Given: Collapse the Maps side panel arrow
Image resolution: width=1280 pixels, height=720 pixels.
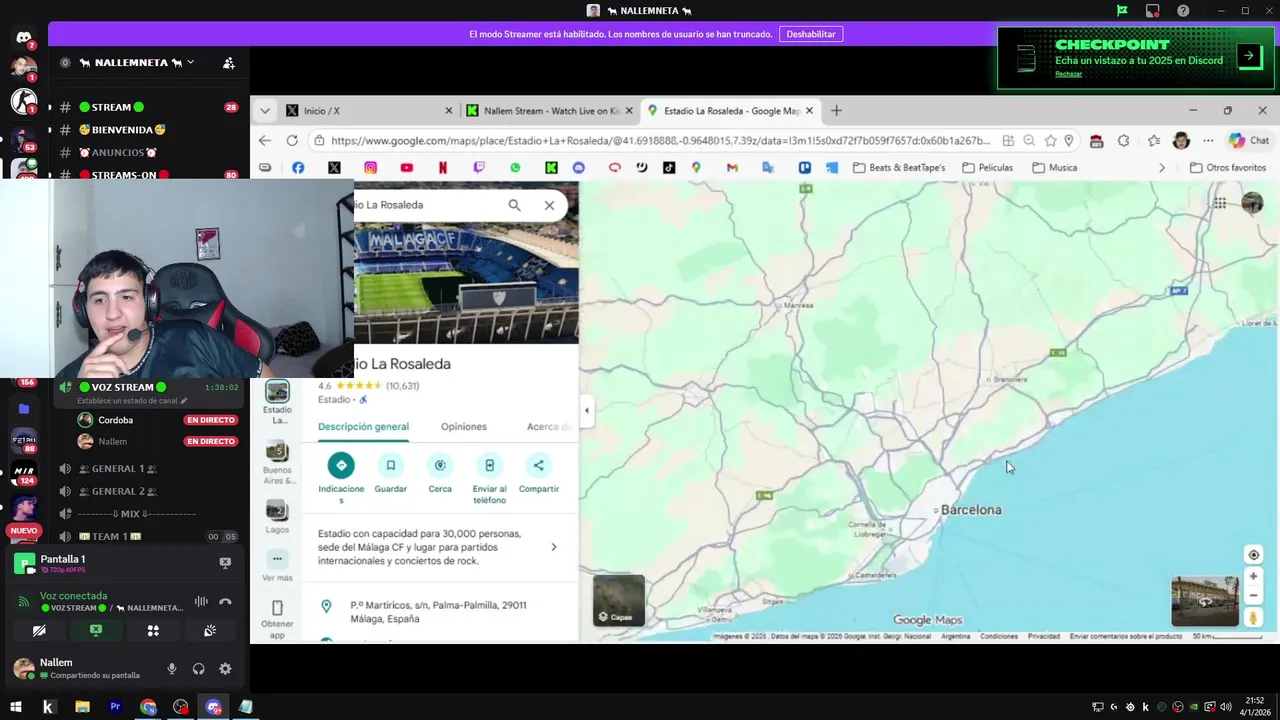Looking at the screenshot, I should (587, 410).
